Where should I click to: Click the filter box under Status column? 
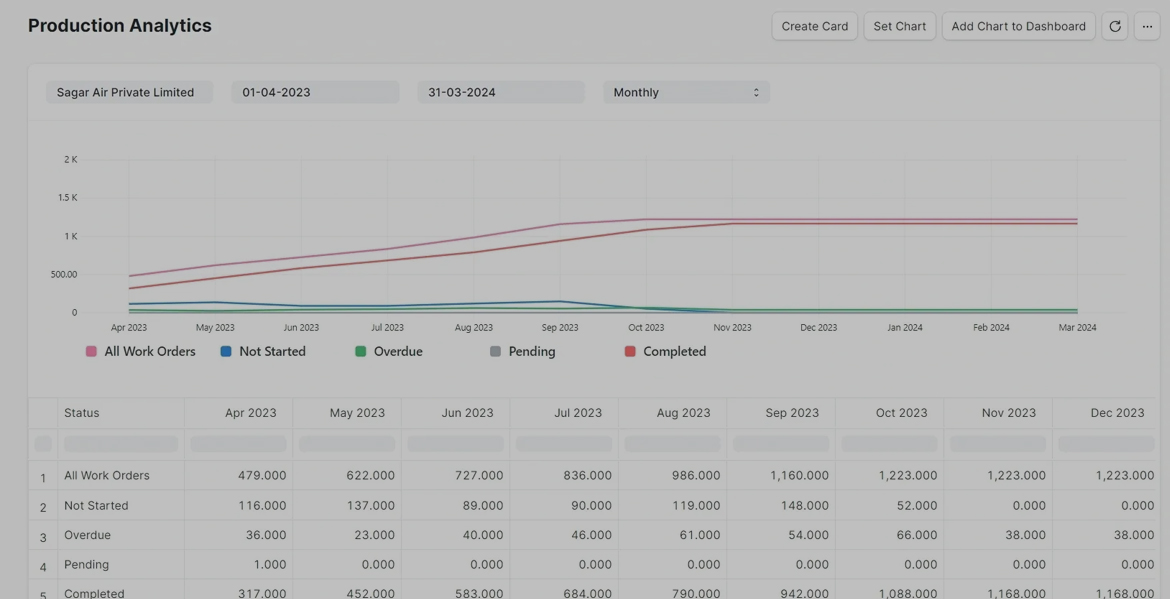pos(121,443)
